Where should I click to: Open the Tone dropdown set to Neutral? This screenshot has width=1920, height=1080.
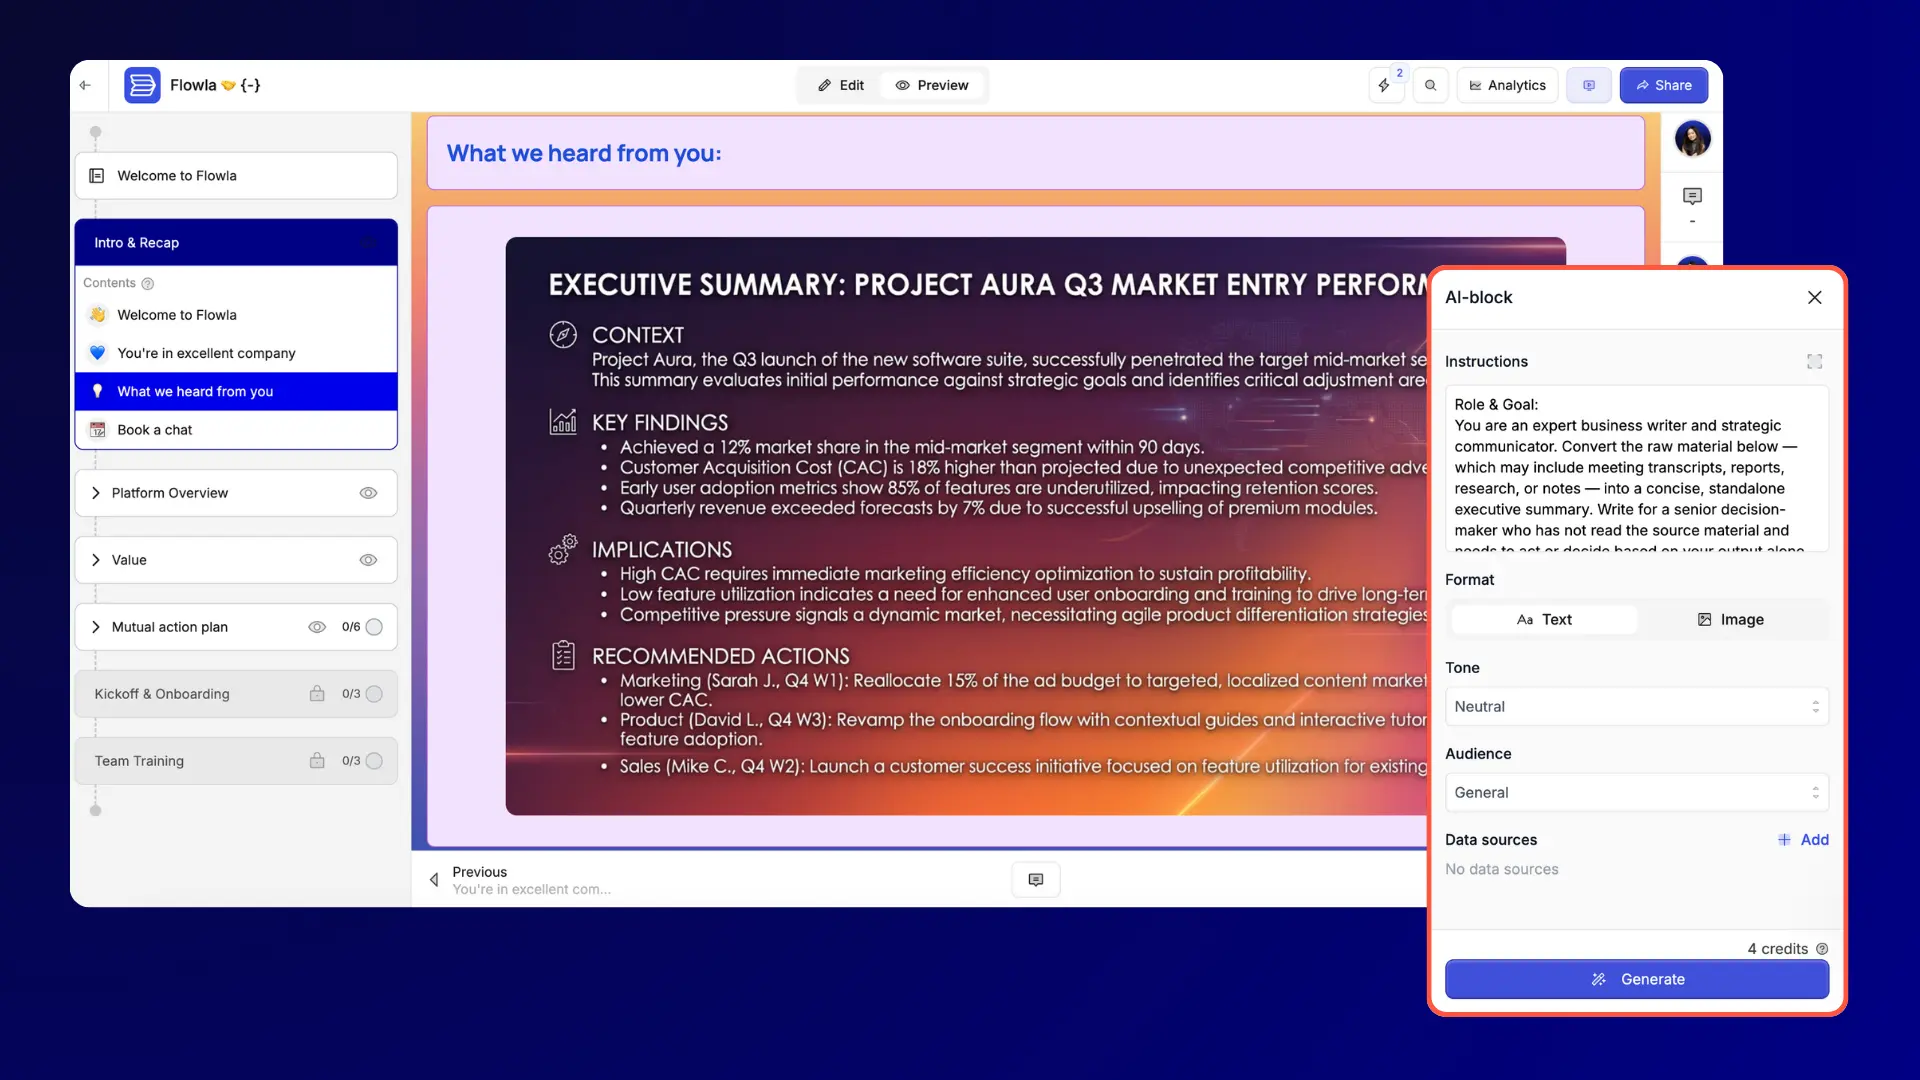click(1636, 706)
